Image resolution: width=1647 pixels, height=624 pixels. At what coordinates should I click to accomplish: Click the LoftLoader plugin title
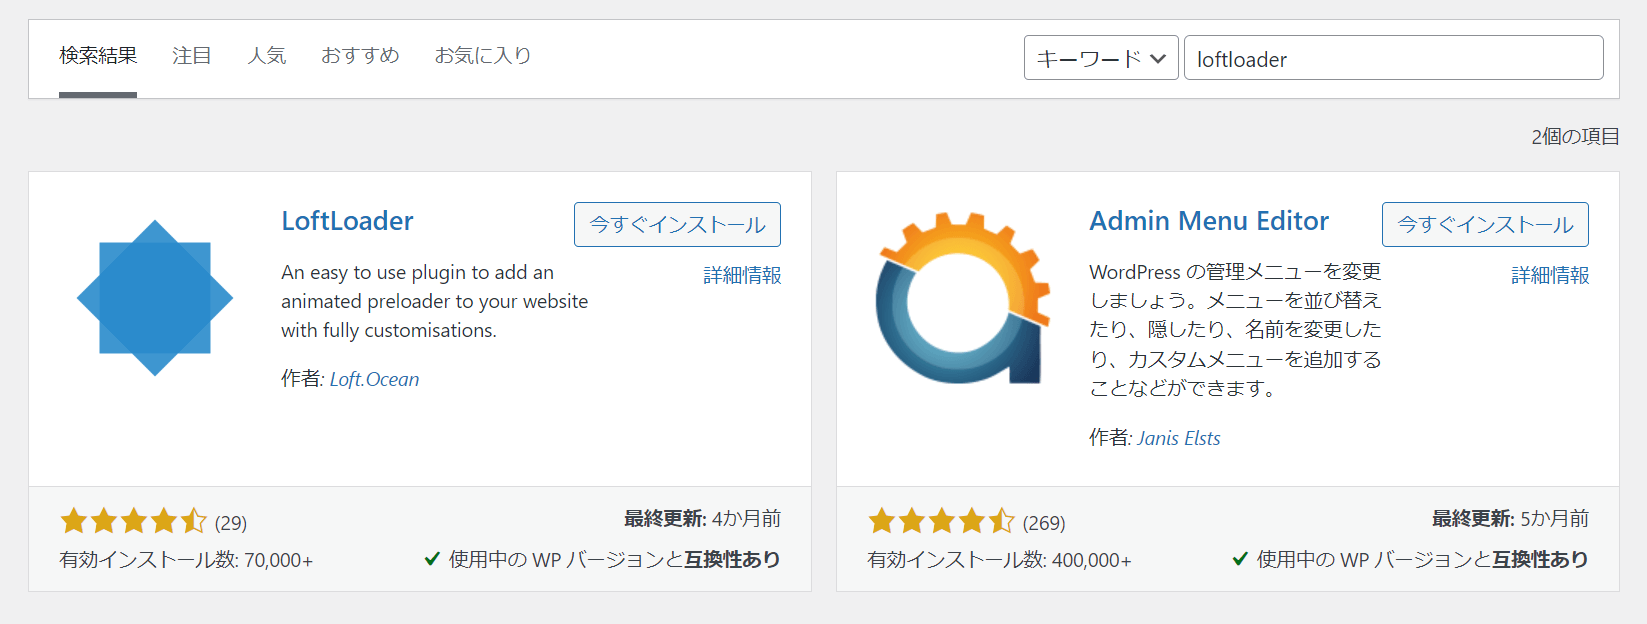click(347, 221)
